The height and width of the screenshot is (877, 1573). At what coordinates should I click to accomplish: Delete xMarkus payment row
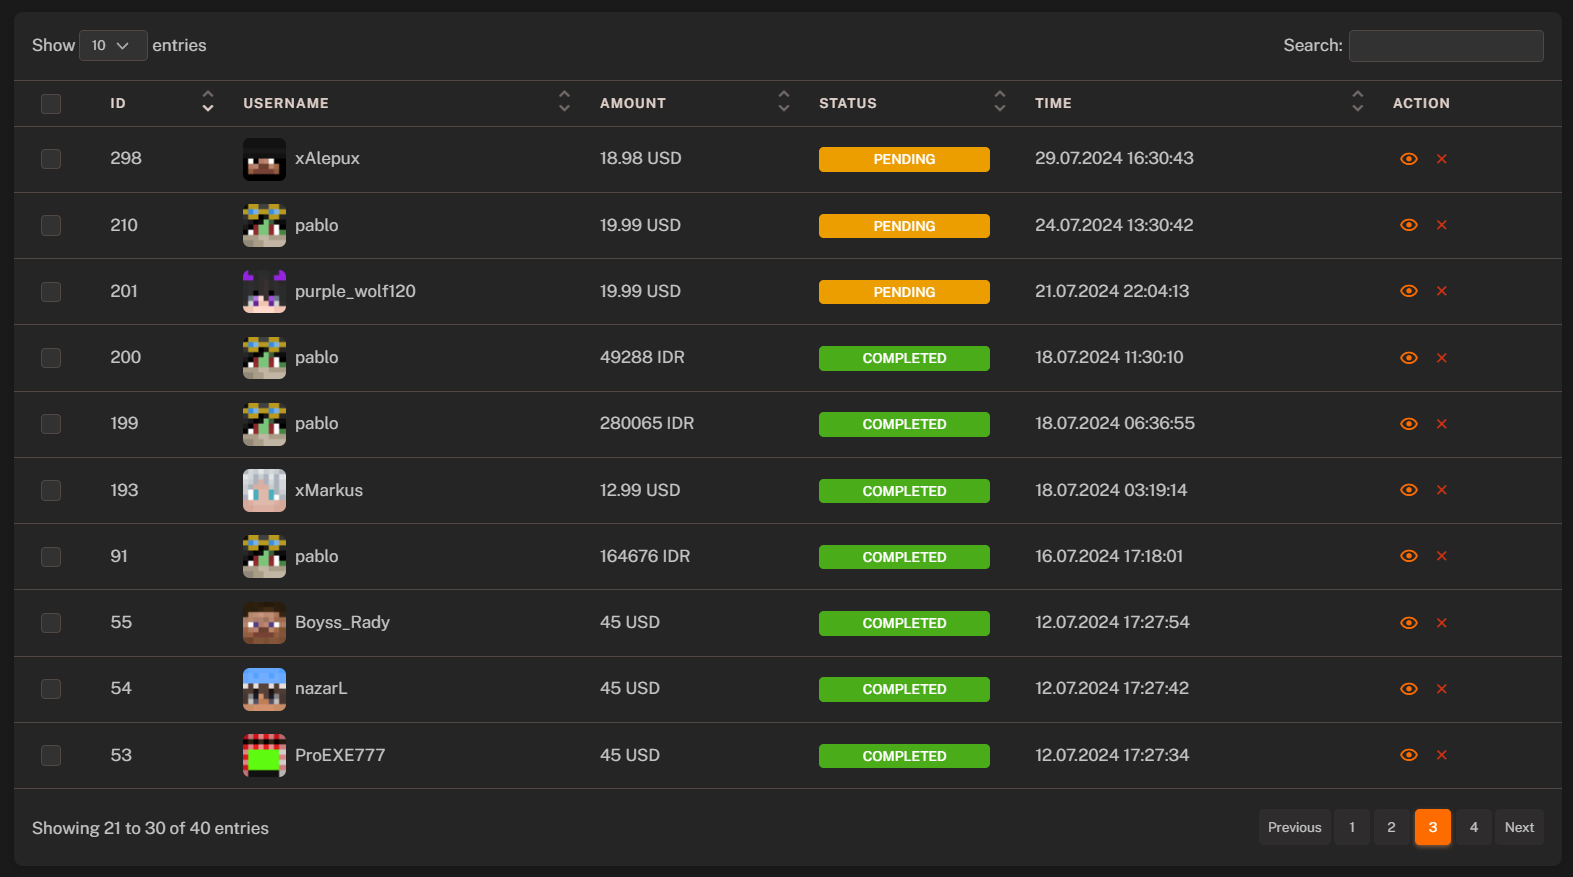click(1442, 490)
